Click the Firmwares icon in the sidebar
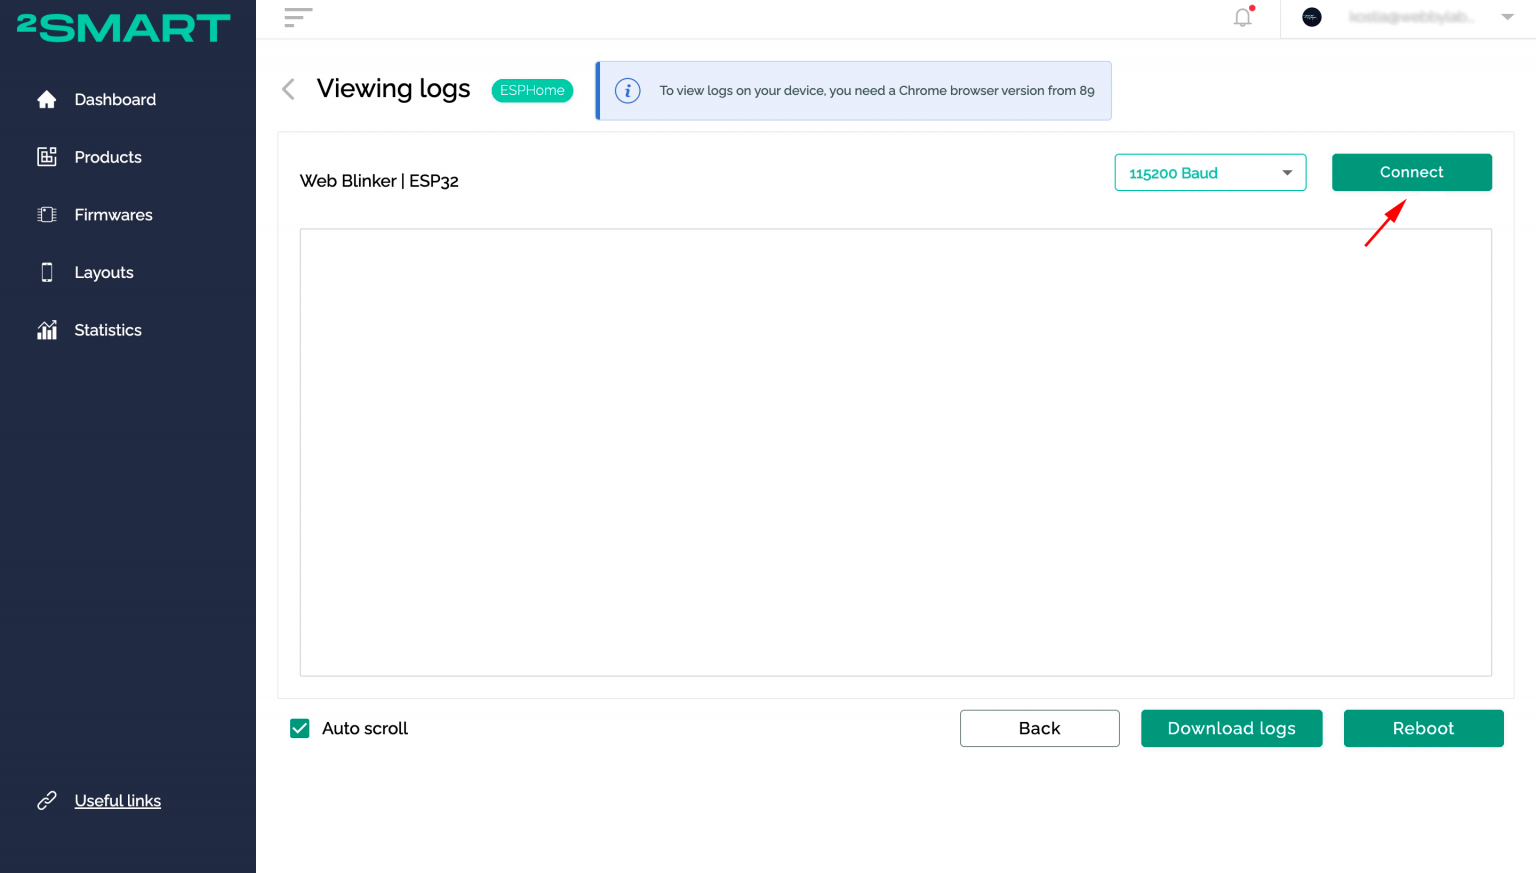This screenshot has height=873, width=1536. coord(47,214)
